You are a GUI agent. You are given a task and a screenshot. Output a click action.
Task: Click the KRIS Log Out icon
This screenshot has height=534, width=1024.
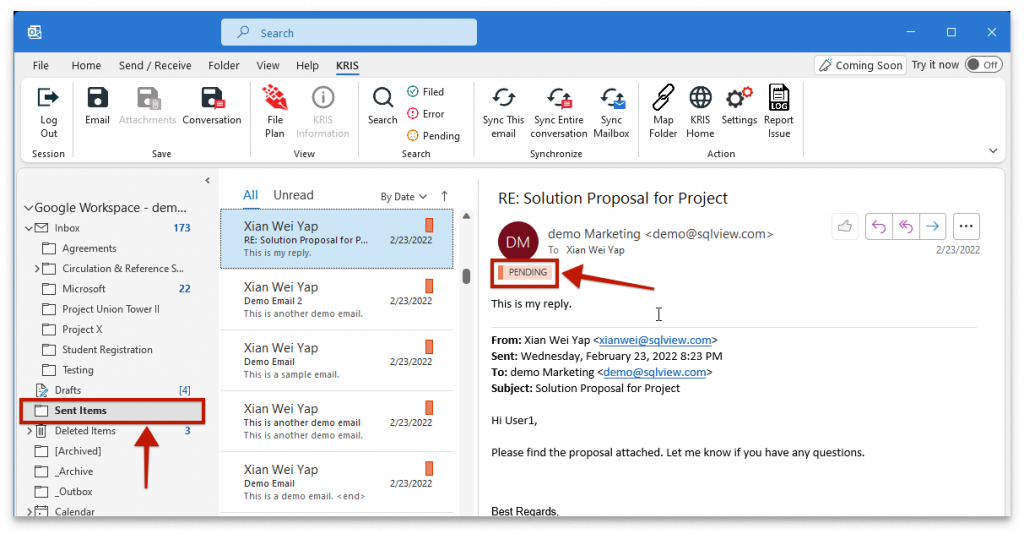48,98
